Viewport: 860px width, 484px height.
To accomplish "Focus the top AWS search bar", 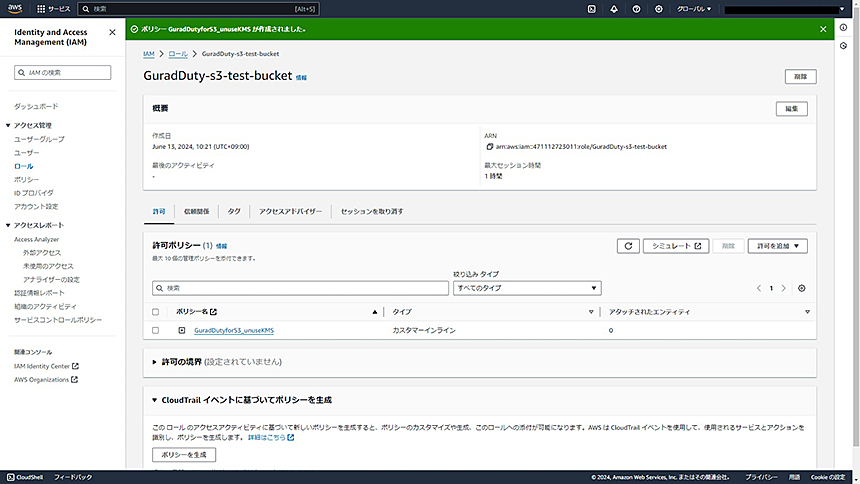I will (199, 9).
